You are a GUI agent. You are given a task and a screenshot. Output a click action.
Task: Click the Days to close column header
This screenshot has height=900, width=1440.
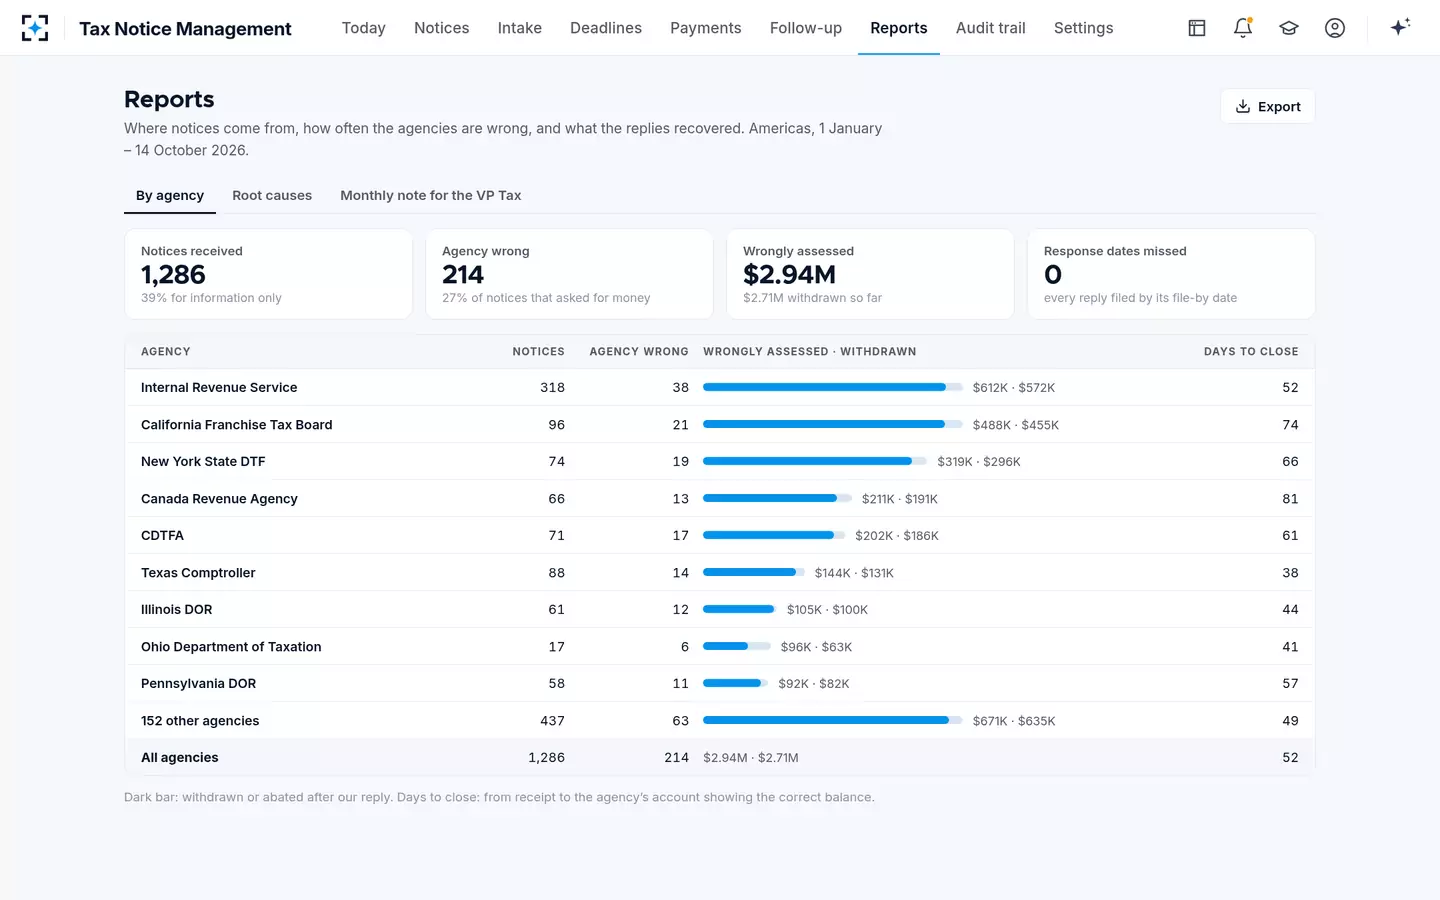[x=1251, y=352]
